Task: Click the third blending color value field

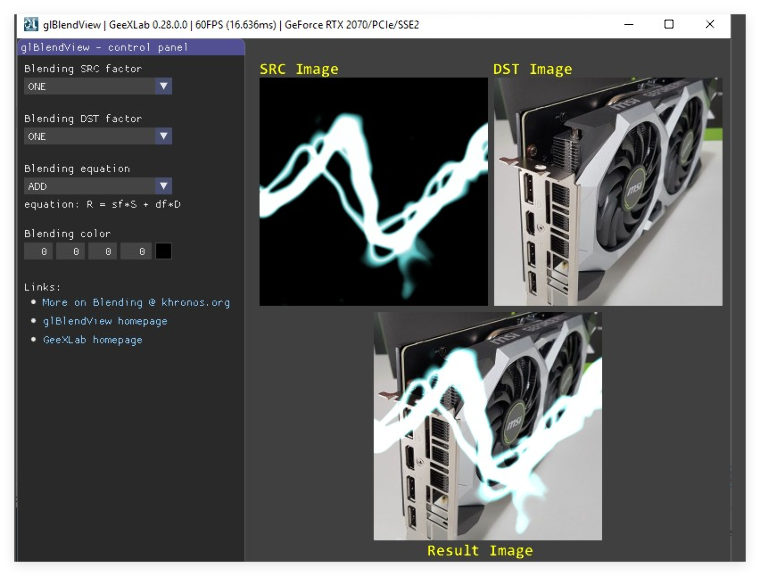Action: point(102,251)
